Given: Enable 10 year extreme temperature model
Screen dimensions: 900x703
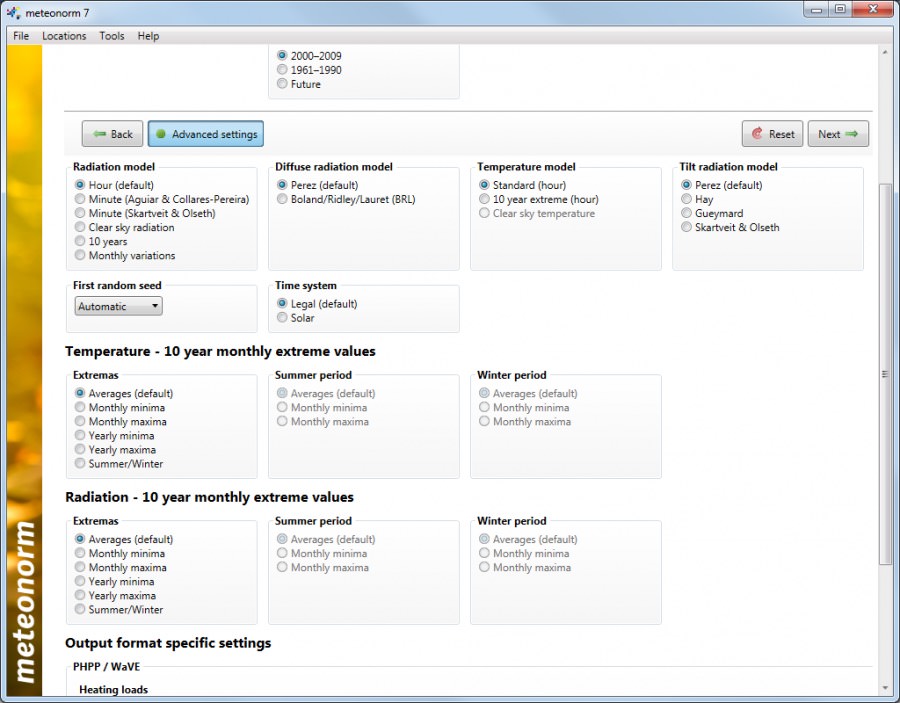Looking at the screenshot, I should point(484,199).
